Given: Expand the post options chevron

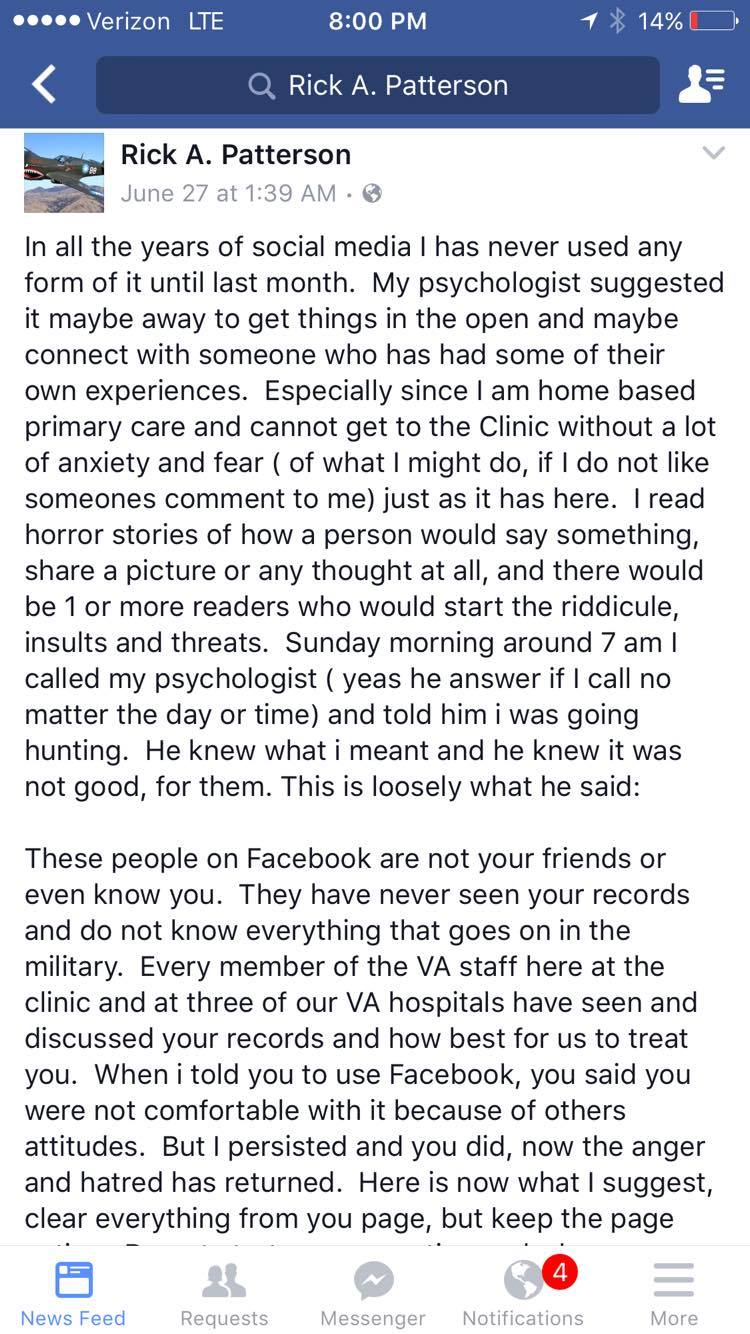Looking at the screenshot, I should click(x=713, y=153).
